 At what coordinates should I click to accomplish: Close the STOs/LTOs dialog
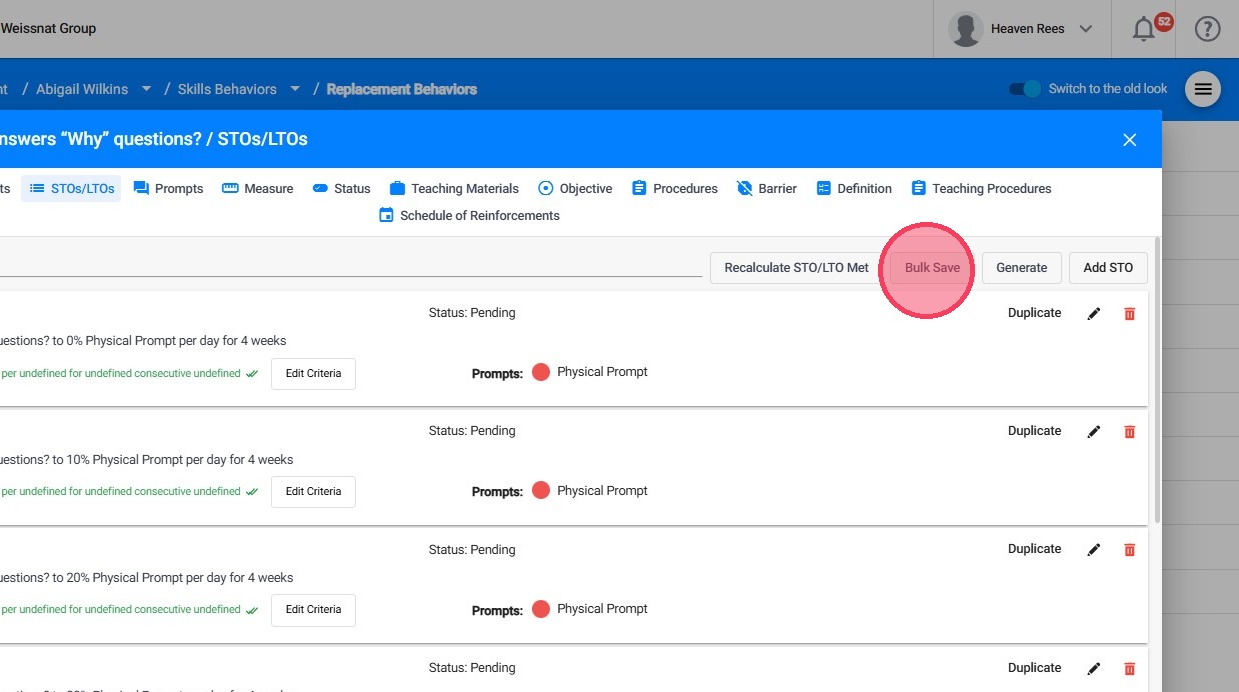(x=1130, y=140)
